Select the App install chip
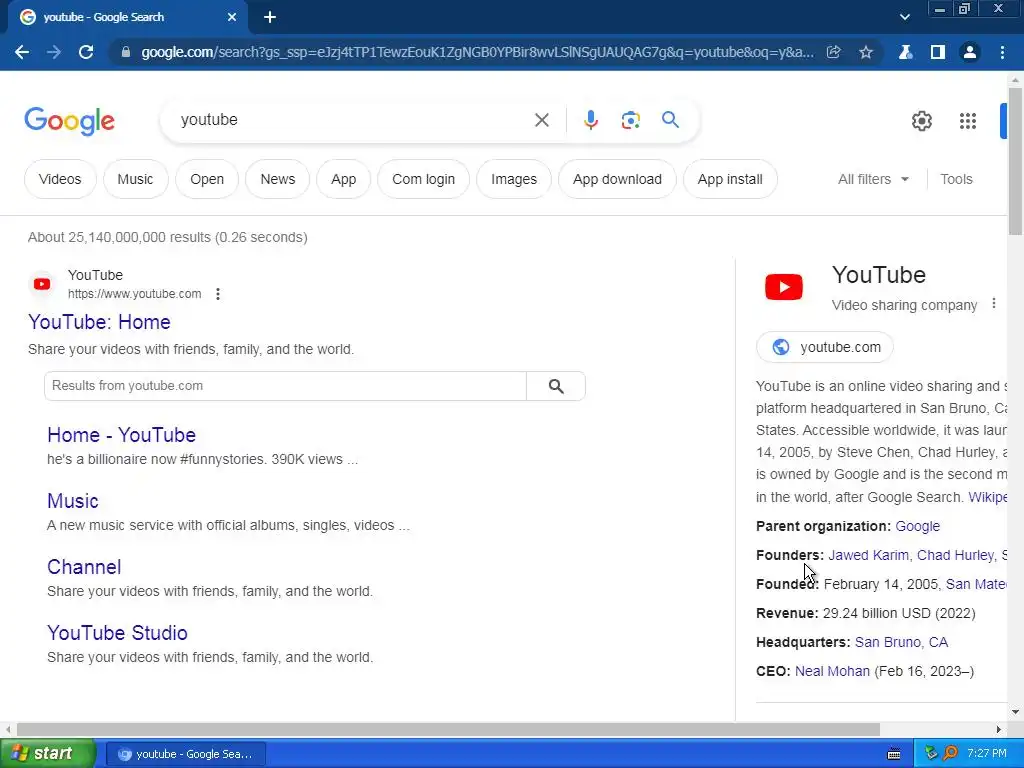This screenshot has height=768, width=1024. coord(730,180)
